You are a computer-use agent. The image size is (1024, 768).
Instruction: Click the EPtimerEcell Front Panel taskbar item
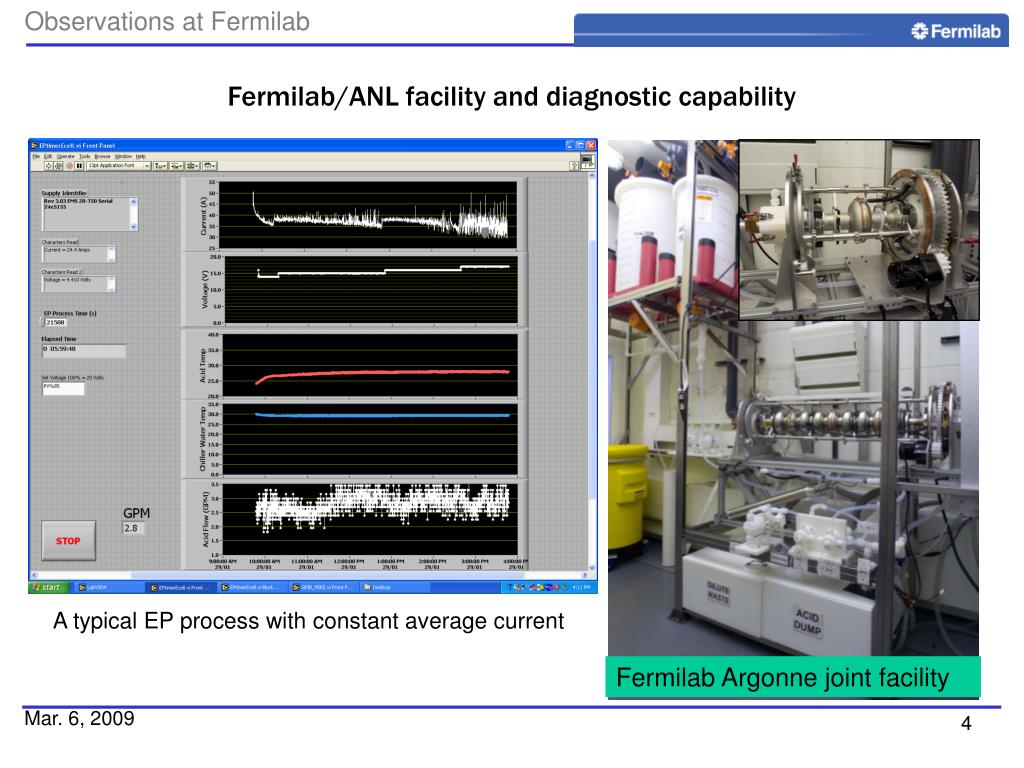(x=180, y=588)
